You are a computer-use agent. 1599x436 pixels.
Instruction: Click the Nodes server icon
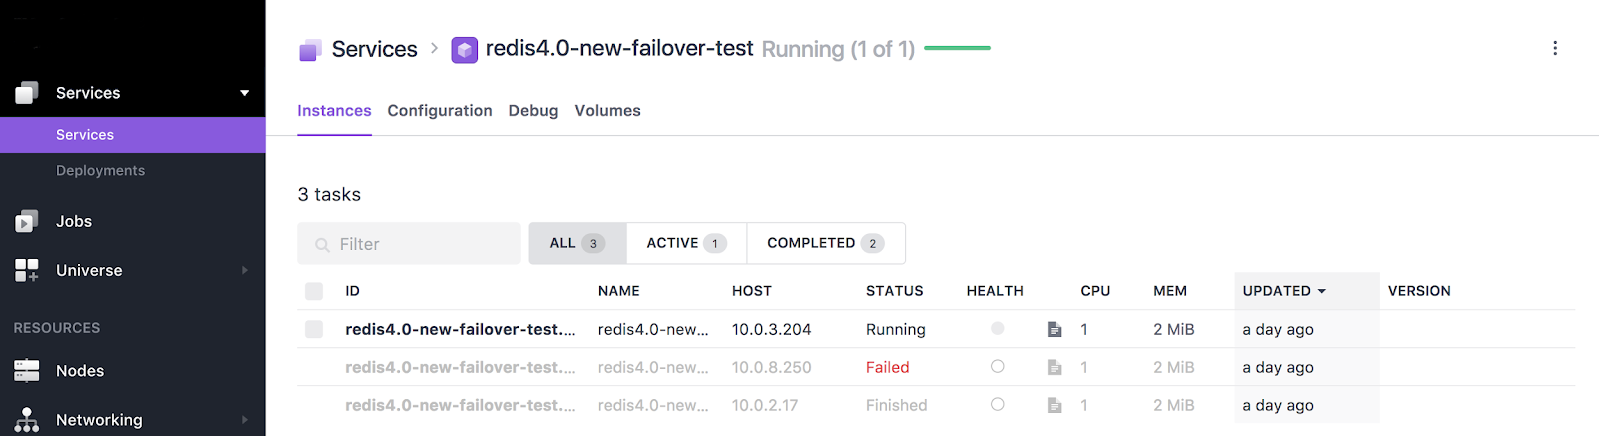(x=27, y=371)
